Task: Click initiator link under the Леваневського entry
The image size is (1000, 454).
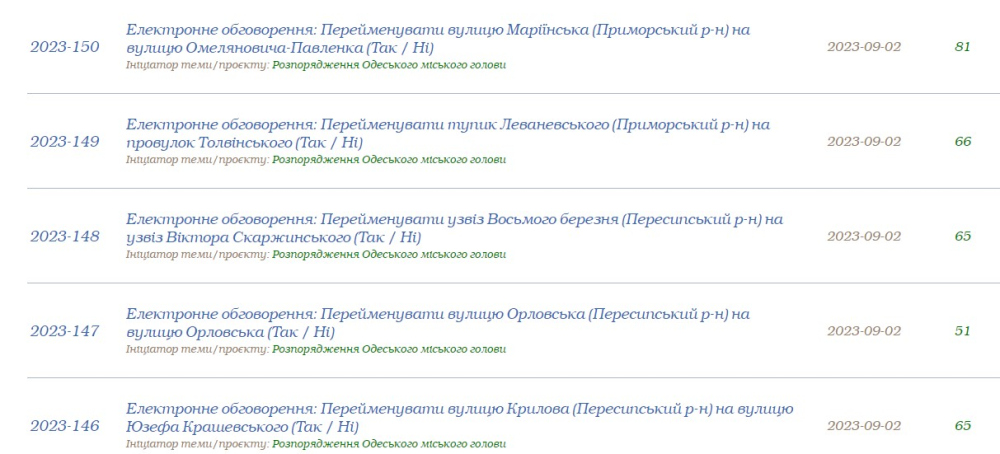Action: [x=389, y=160]
